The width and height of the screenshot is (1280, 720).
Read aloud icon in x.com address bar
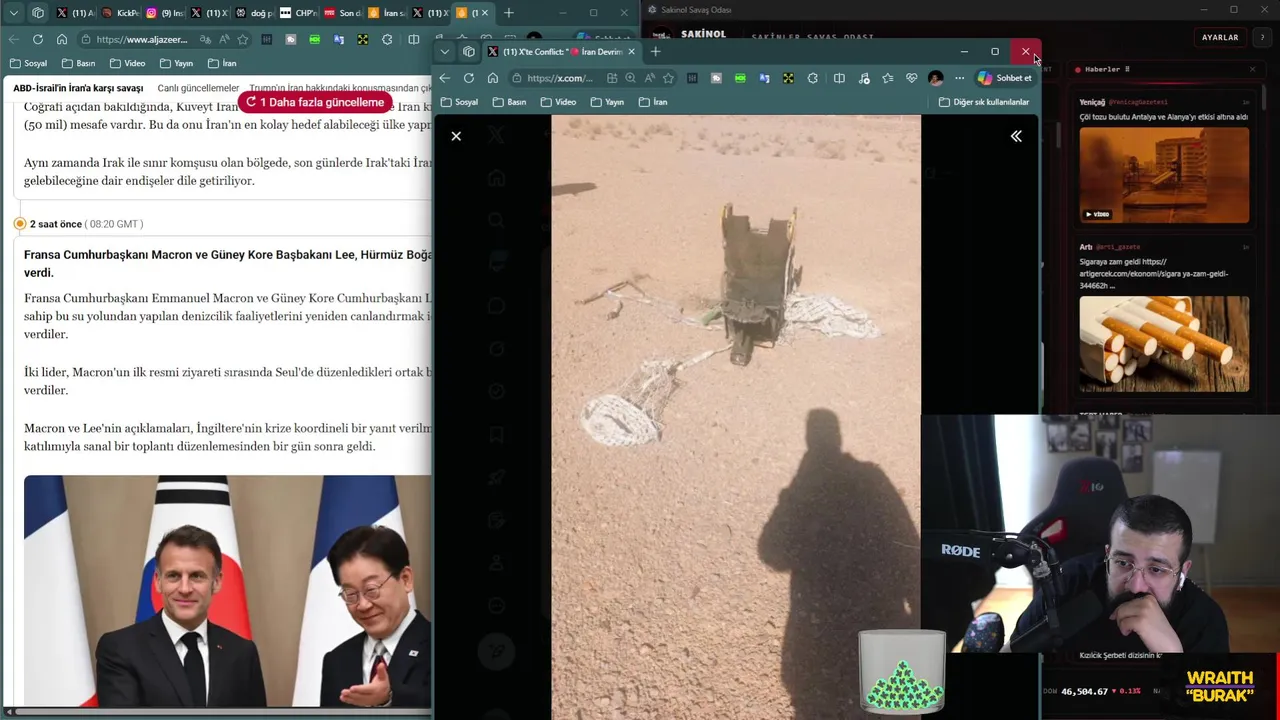pyautogui.click(x=649, y=78)
